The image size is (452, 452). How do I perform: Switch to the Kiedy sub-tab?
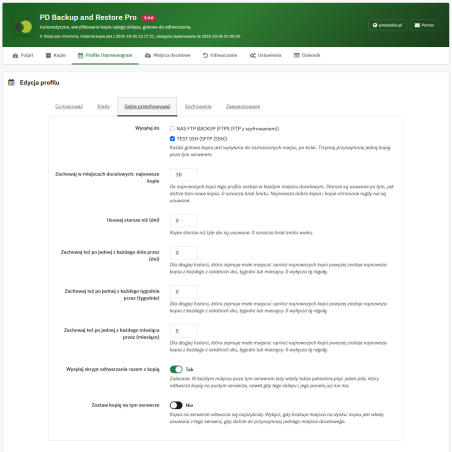[104, 106]
